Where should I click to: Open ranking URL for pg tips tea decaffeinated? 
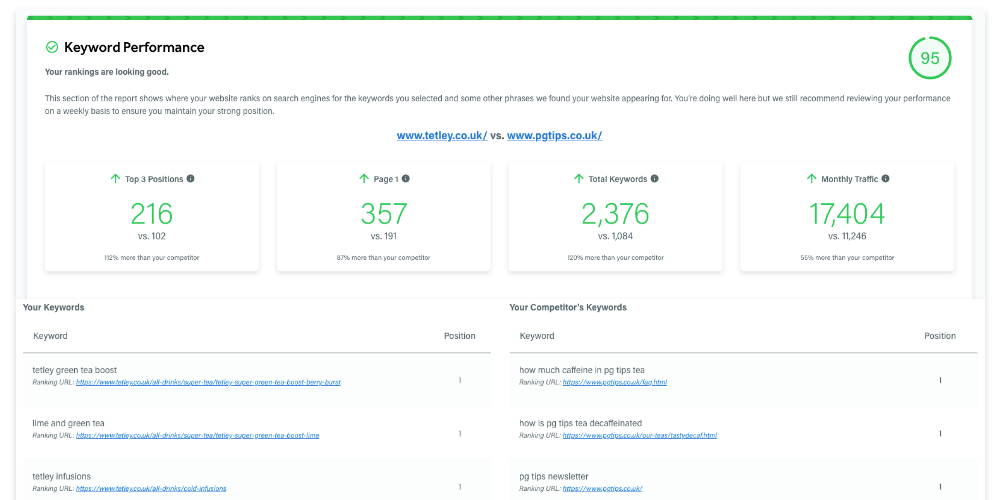click(x=640, y=436)
